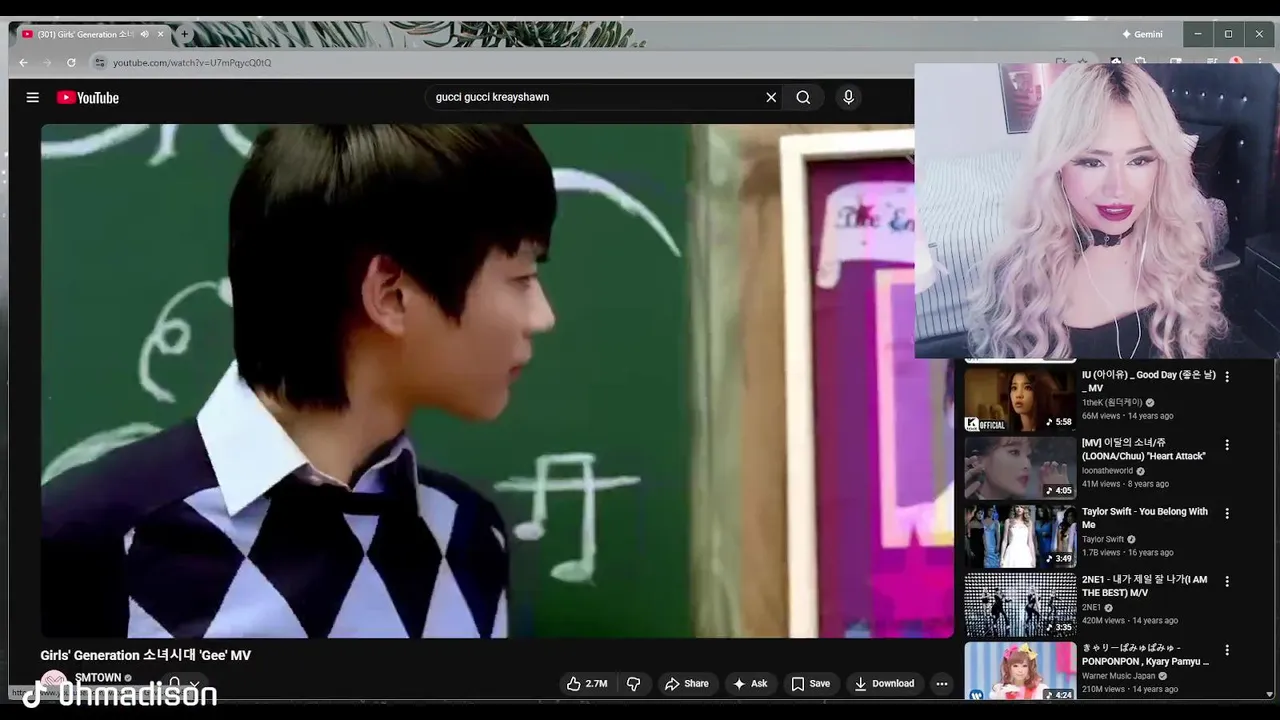Image resolution: width=1280 pixels, height=720 pixels.
Task: Open Taylor Swift You Belong With Me thumbnail
Action: pyautogui.click(x=1020, y=535)
